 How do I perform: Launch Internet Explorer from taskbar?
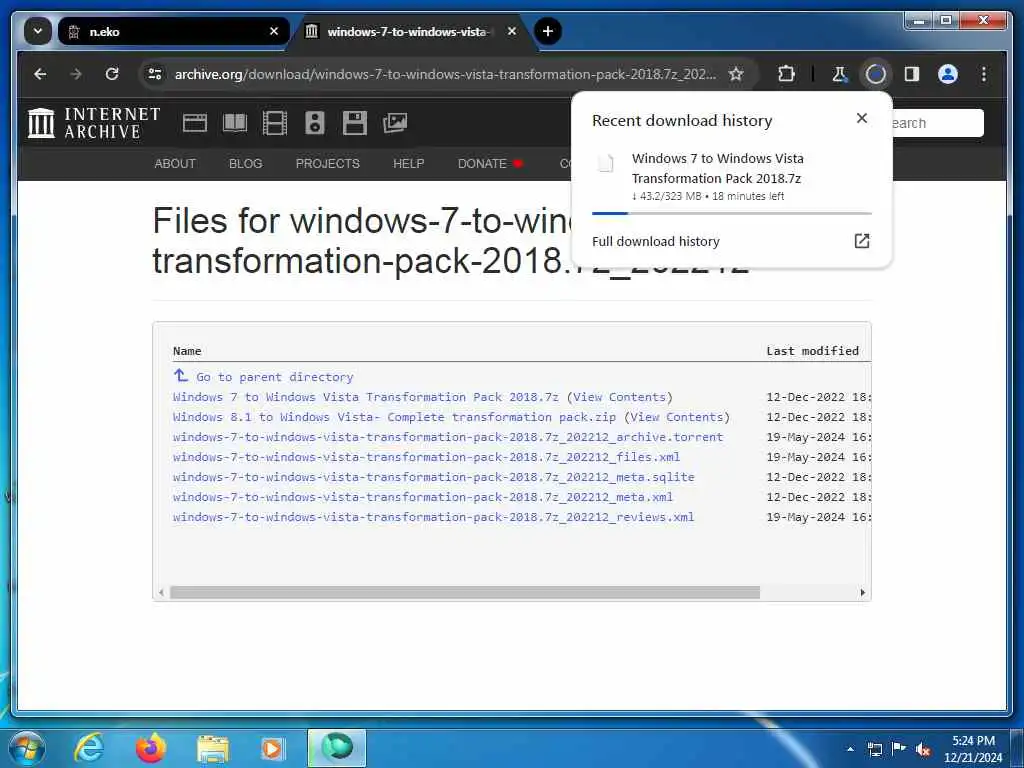[88, 748]
